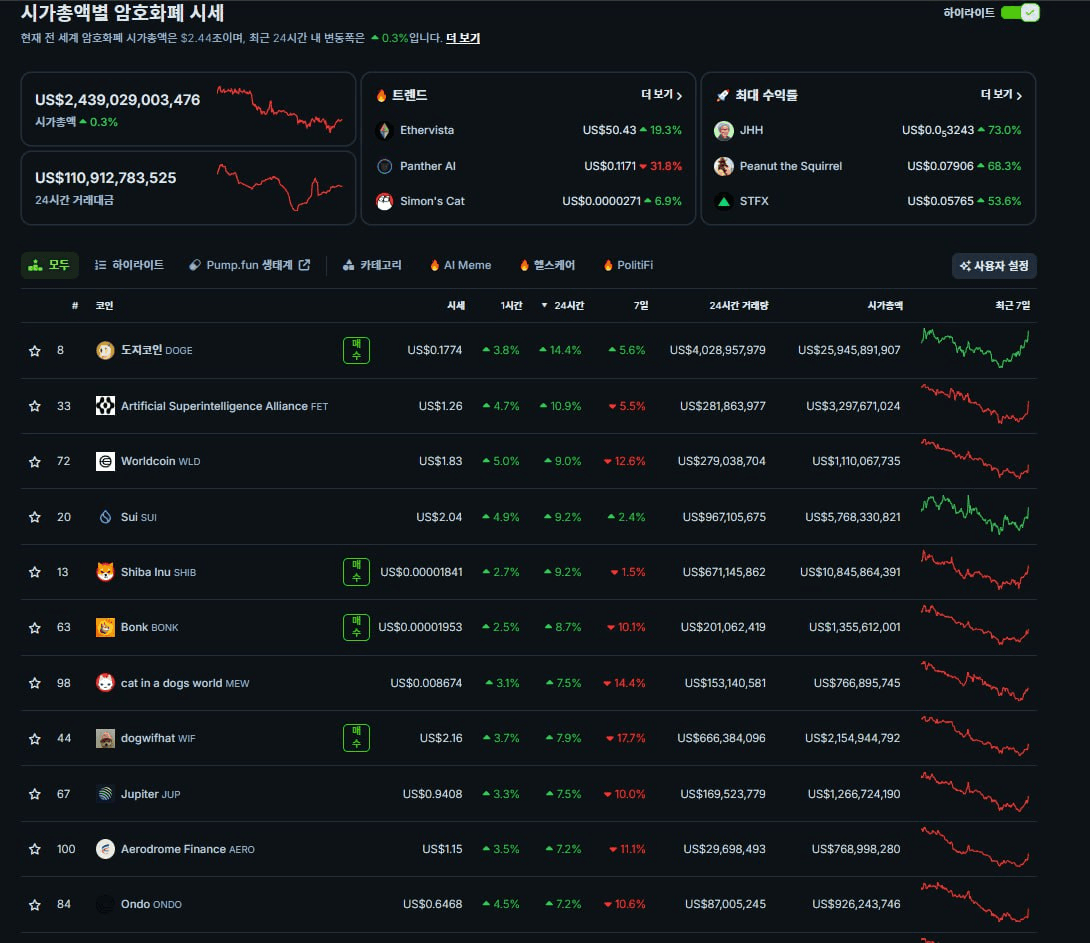Viewport: 1090px width, 943px height.
Task: Select the PolitiFi category
Action: (628, 265)
